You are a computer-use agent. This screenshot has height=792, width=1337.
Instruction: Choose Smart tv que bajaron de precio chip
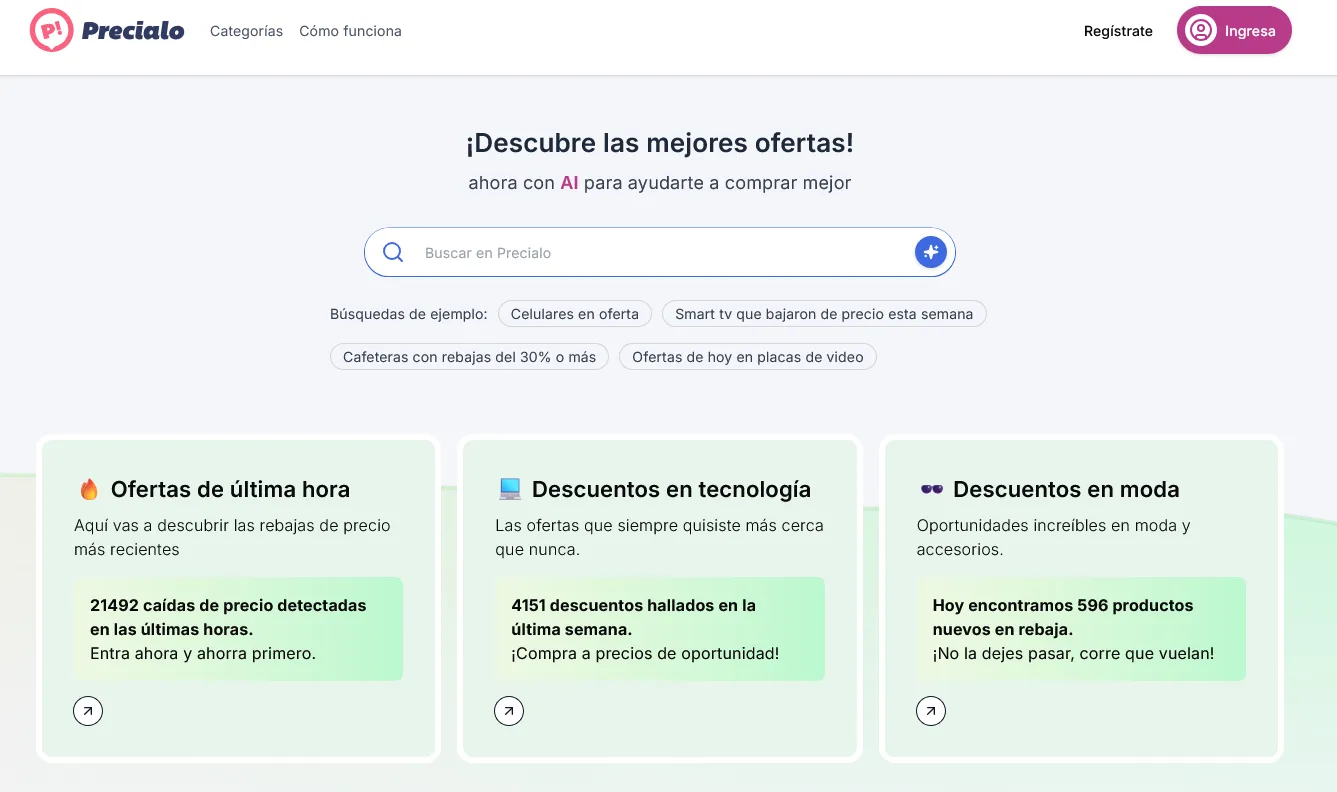click(823, 314)
